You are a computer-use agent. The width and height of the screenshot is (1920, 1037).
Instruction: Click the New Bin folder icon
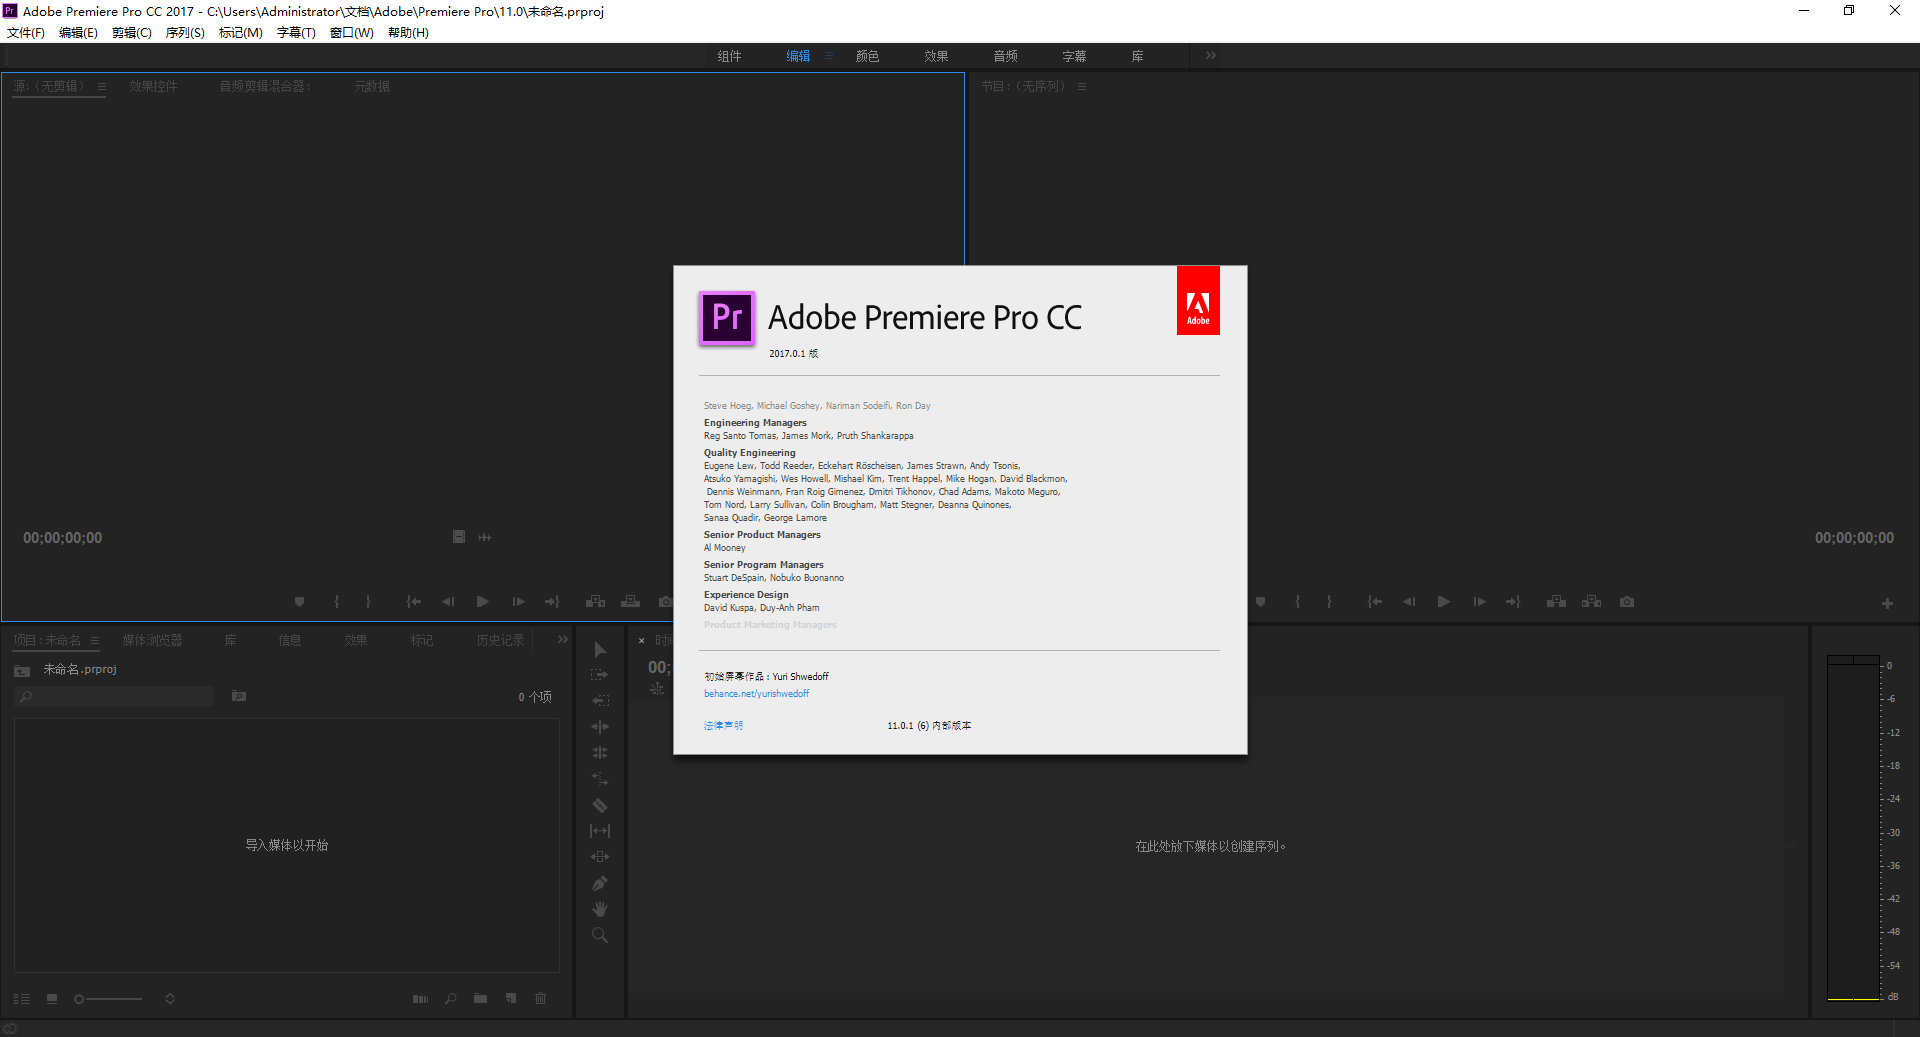coord(481,998)
